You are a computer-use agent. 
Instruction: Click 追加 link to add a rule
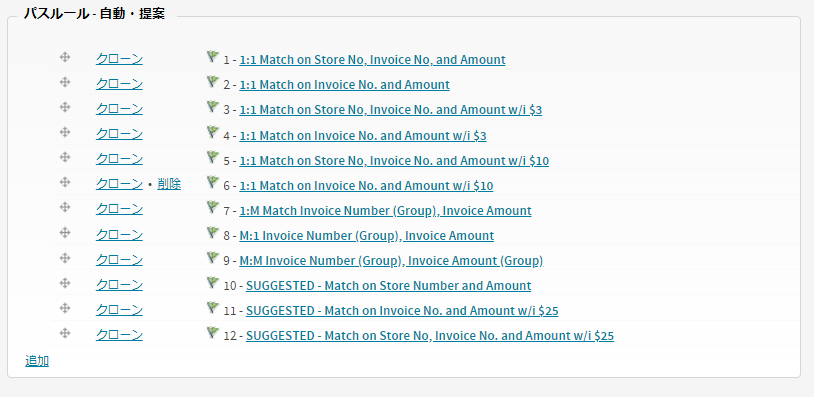(37, 361)
